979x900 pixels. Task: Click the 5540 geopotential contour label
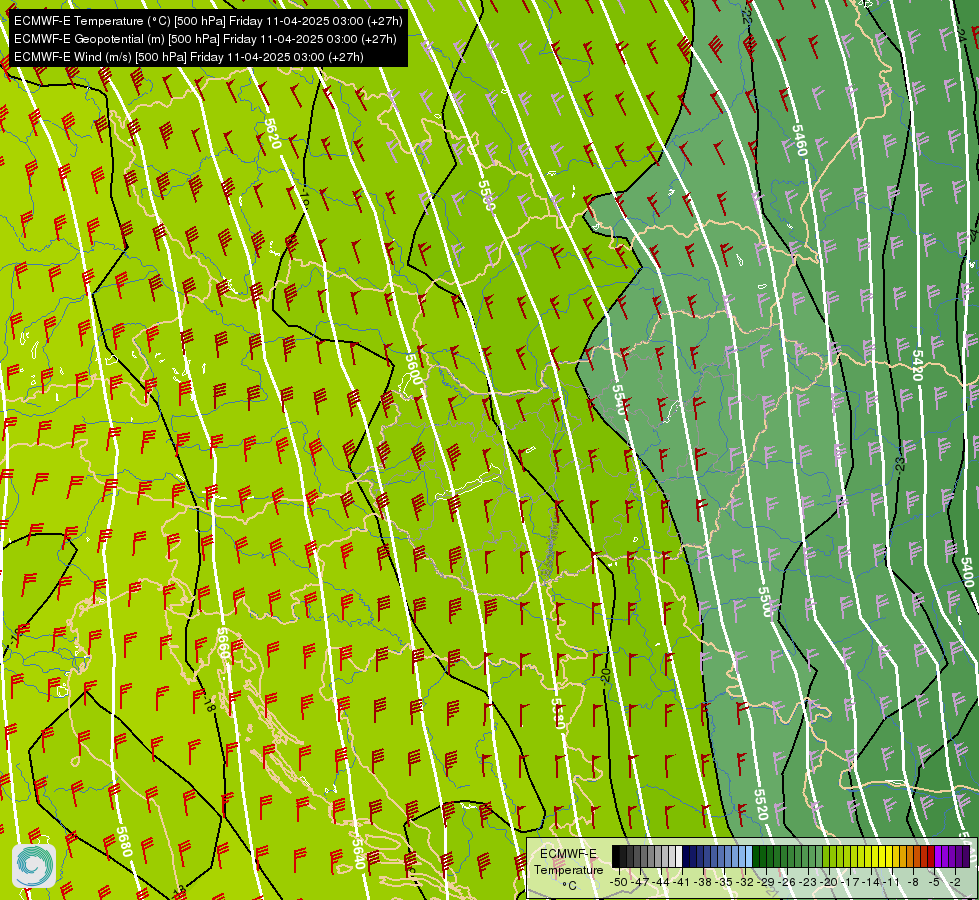[618, 400]
